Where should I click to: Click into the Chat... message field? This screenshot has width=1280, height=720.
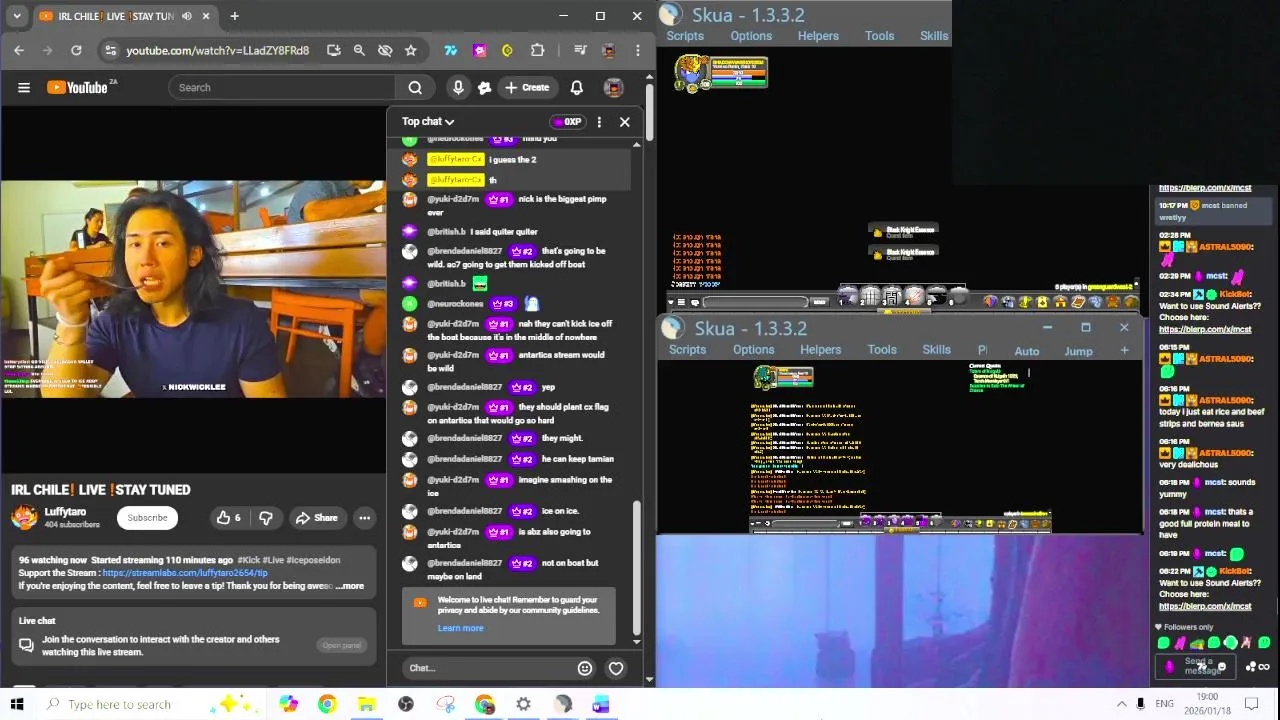(488, 668)
